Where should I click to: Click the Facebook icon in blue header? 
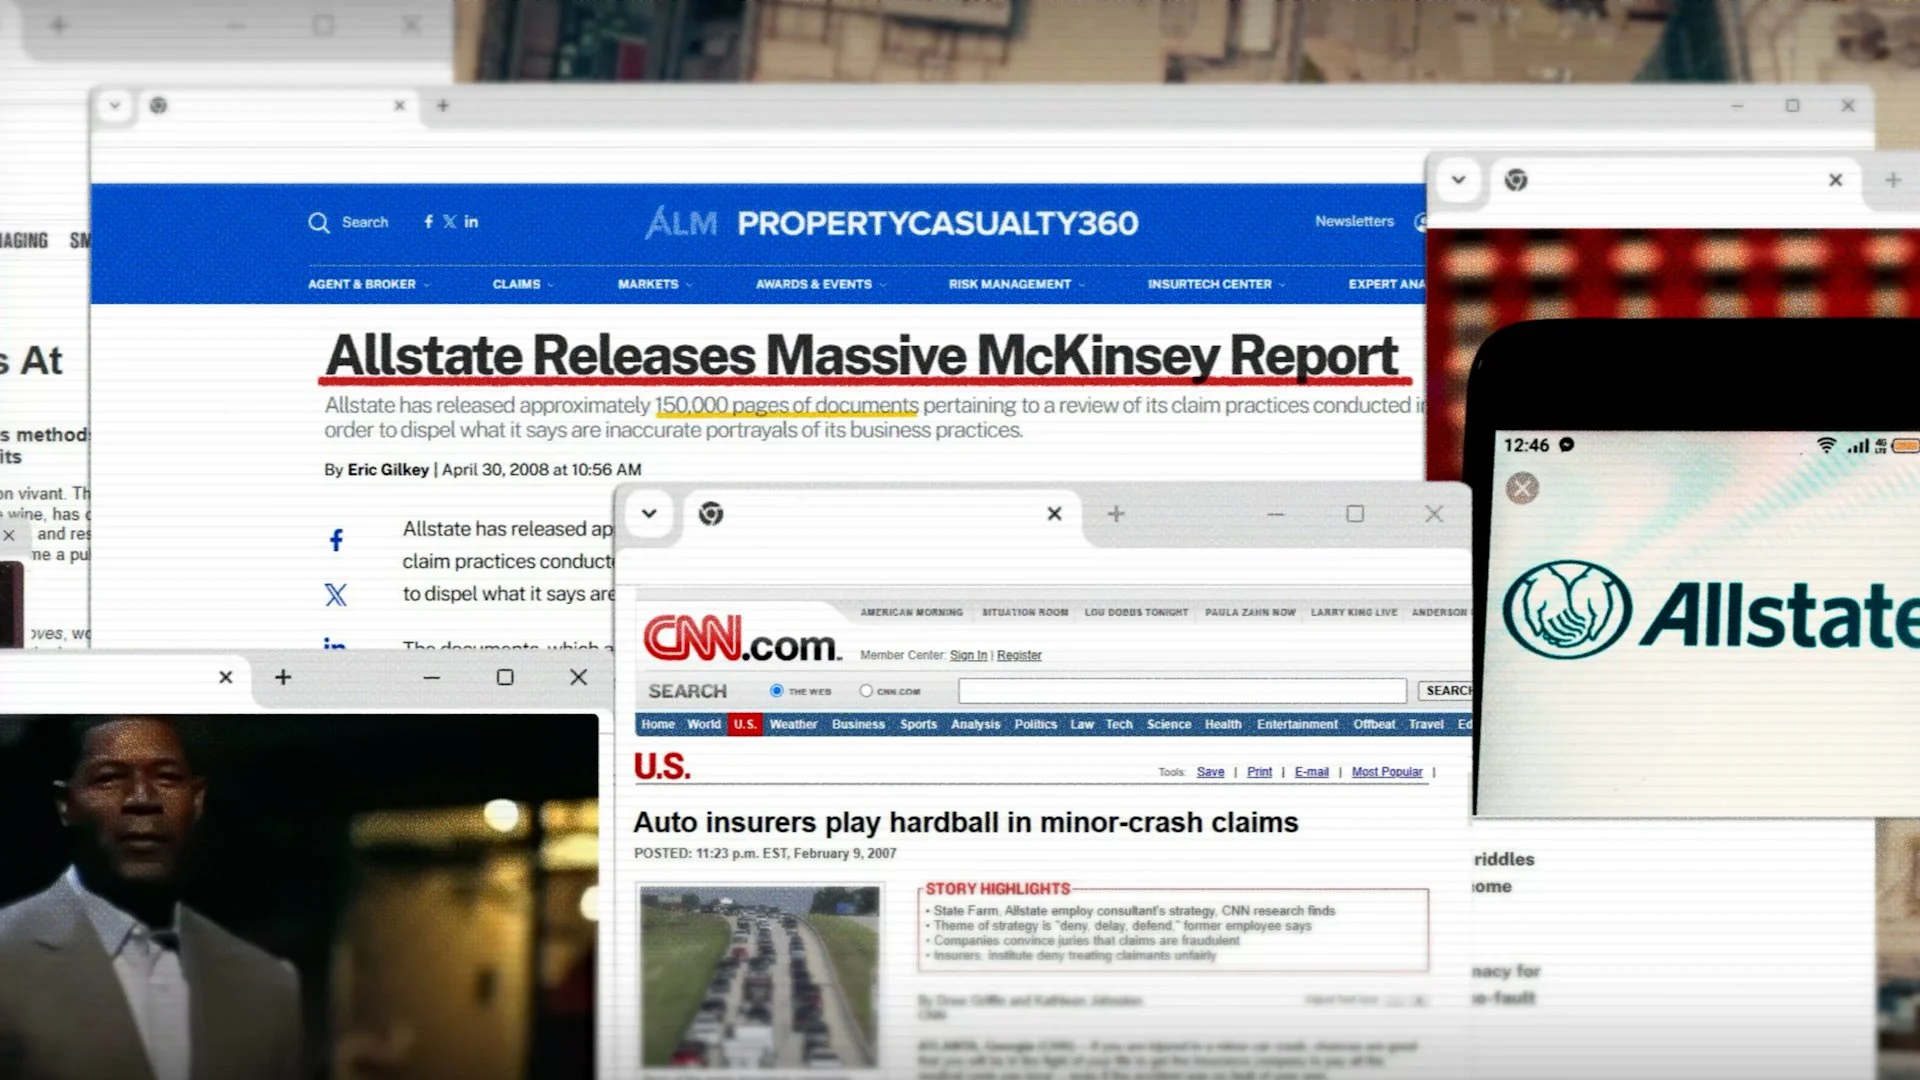click(428, 222)
